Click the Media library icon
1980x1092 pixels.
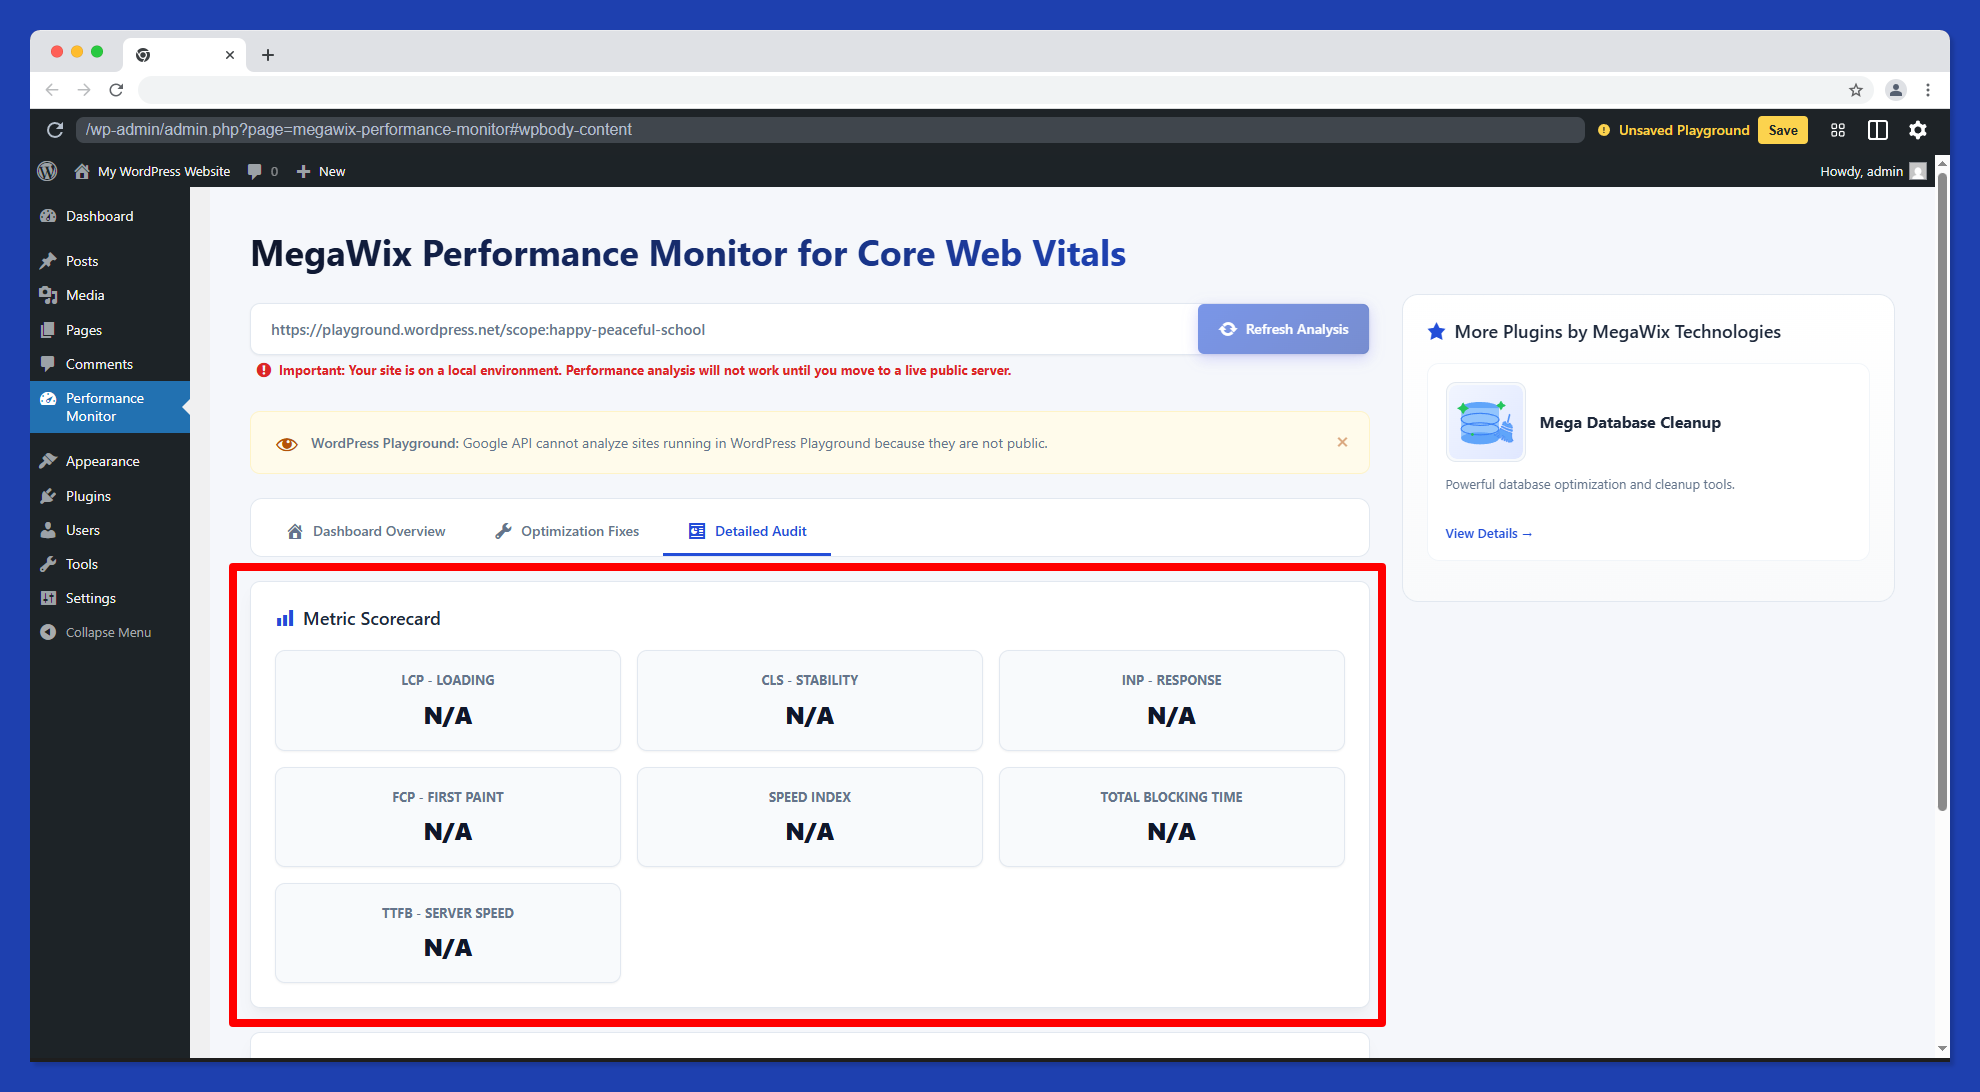48,295
